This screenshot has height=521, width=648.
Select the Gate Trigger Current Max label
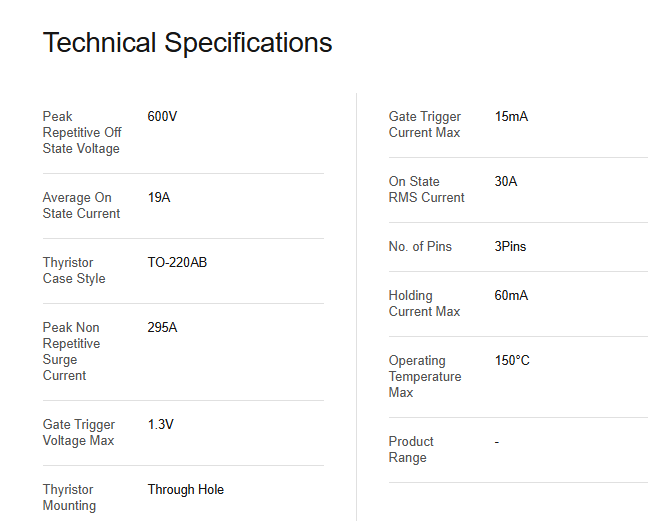[x=425, y=124]
